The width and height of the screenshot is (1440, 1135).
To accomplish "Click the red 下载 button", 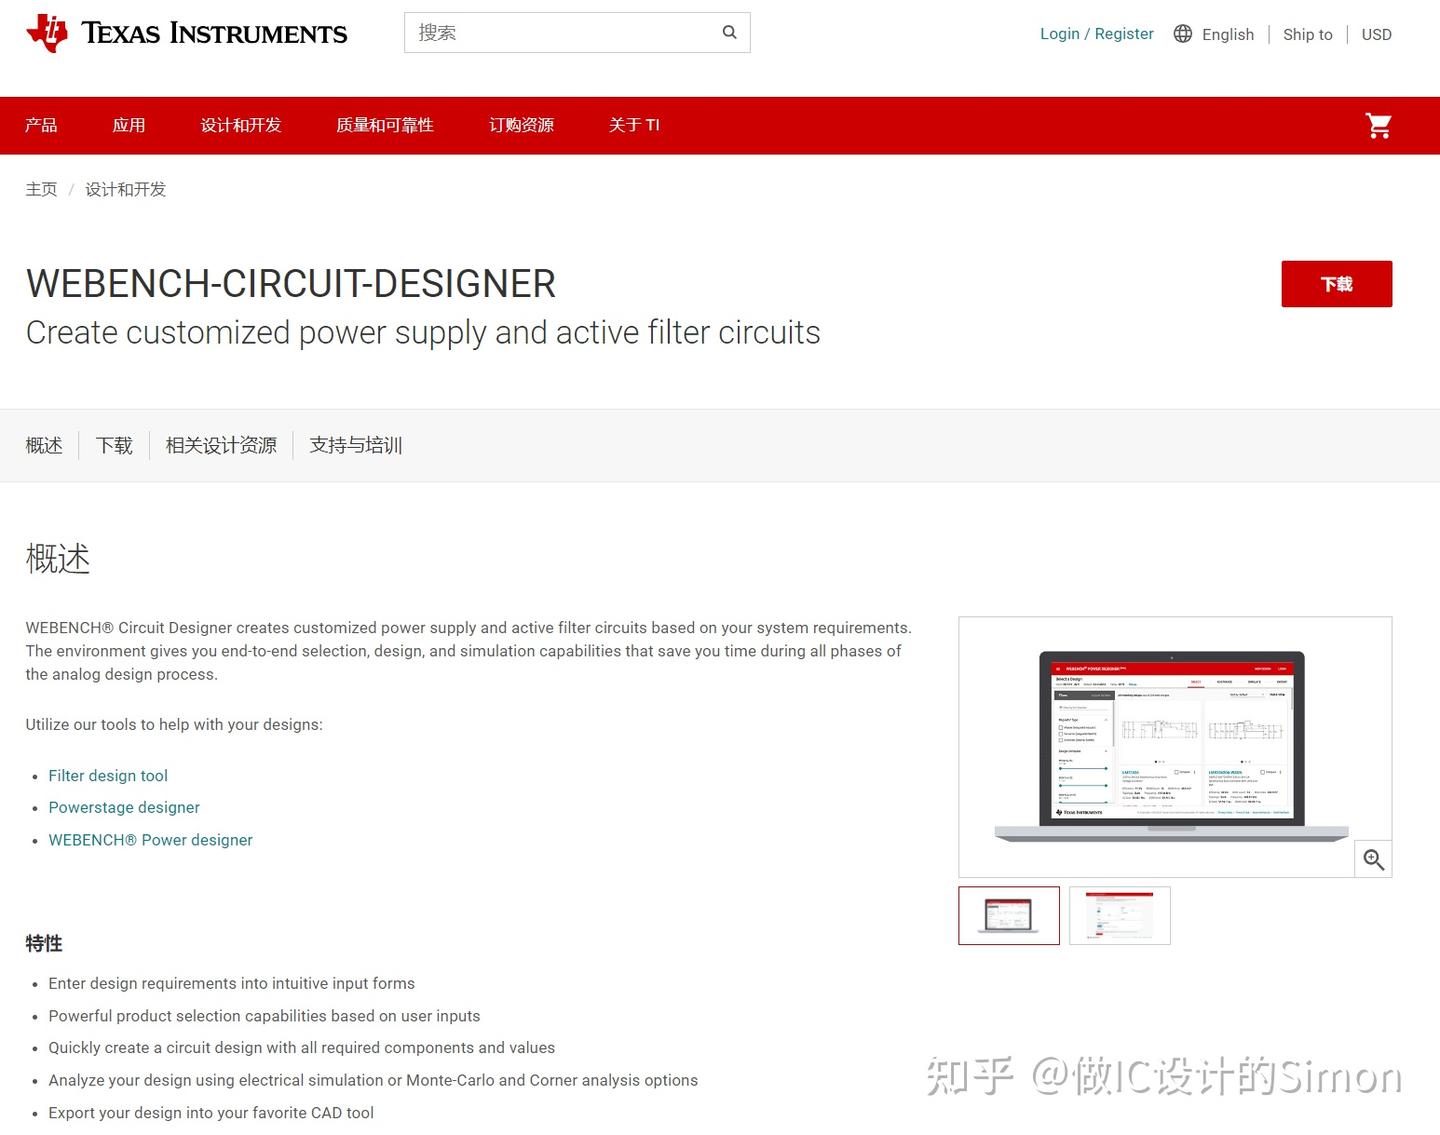I will [1337, 283].
